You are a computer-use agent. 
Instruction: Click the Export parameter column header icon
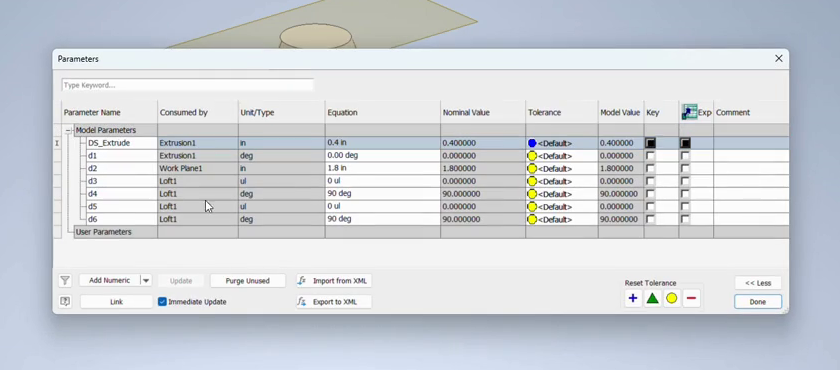689,112
